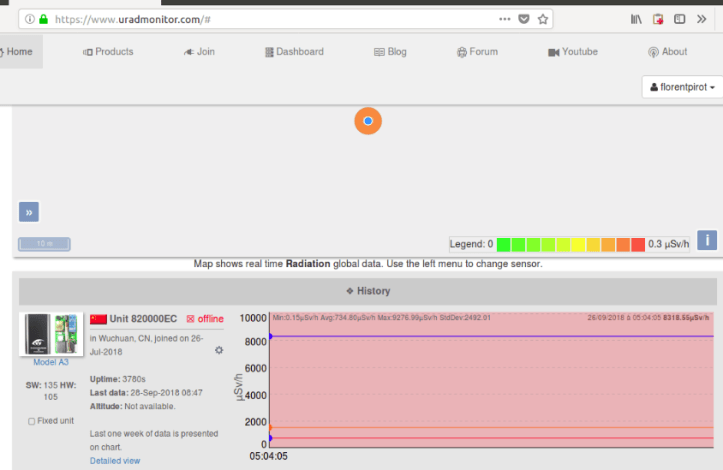Image resolution: width=723 pixels, height=470 pixels.
Task: Open the Firefox library icon
Action: pyautogui.click(x=636, y=19)
